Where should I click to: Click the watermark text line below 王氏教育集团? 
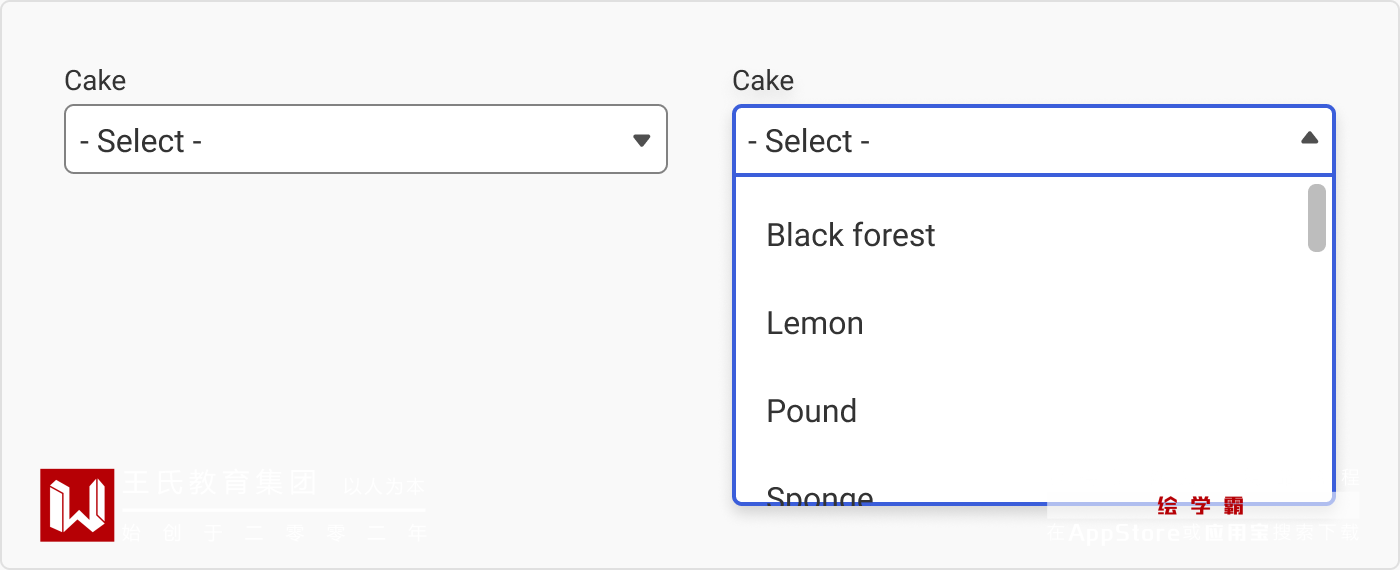[275, 533]
